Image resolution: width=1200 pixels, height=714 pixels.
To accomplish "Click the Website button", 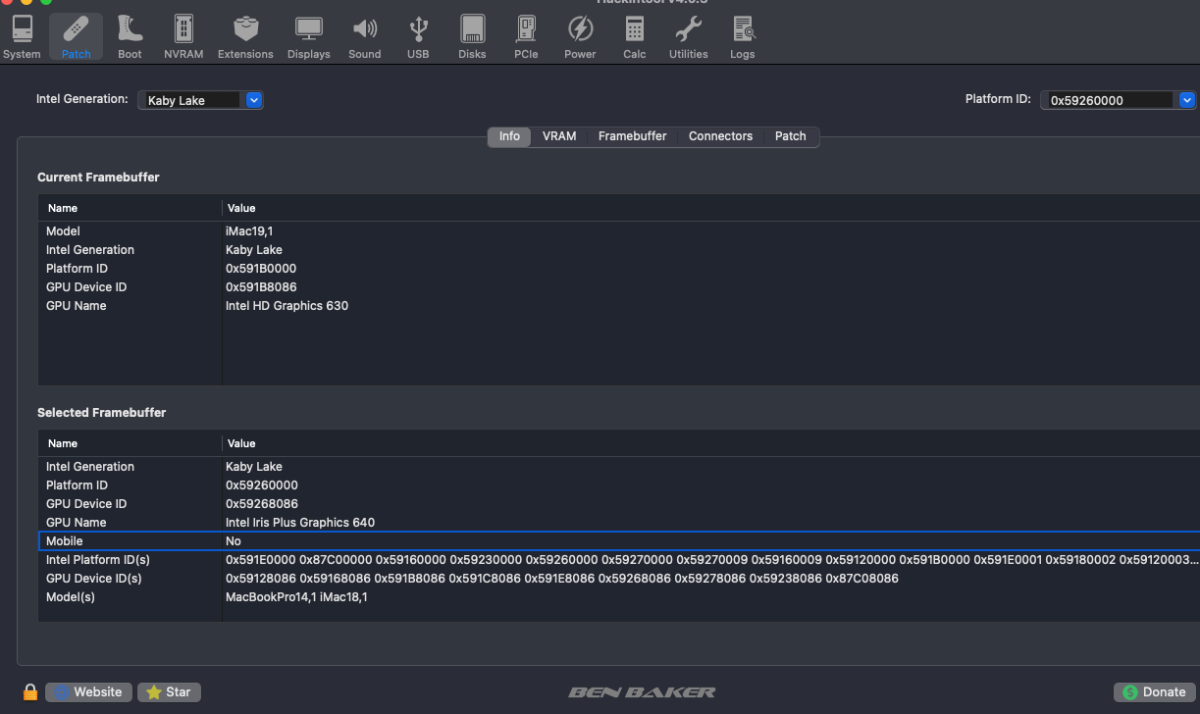I will pyautogui.click(x=88, y=692).
